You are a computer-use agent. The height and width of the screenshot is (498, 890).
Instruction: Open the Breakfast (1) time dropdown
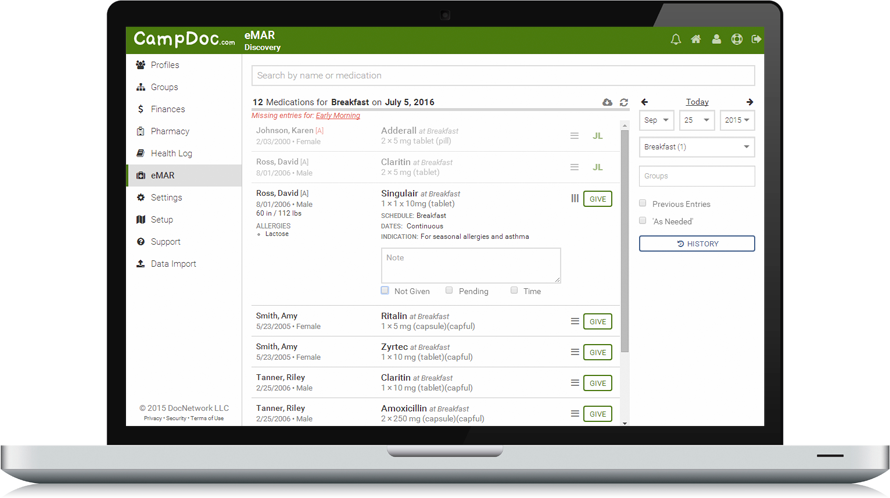point(697,147)
